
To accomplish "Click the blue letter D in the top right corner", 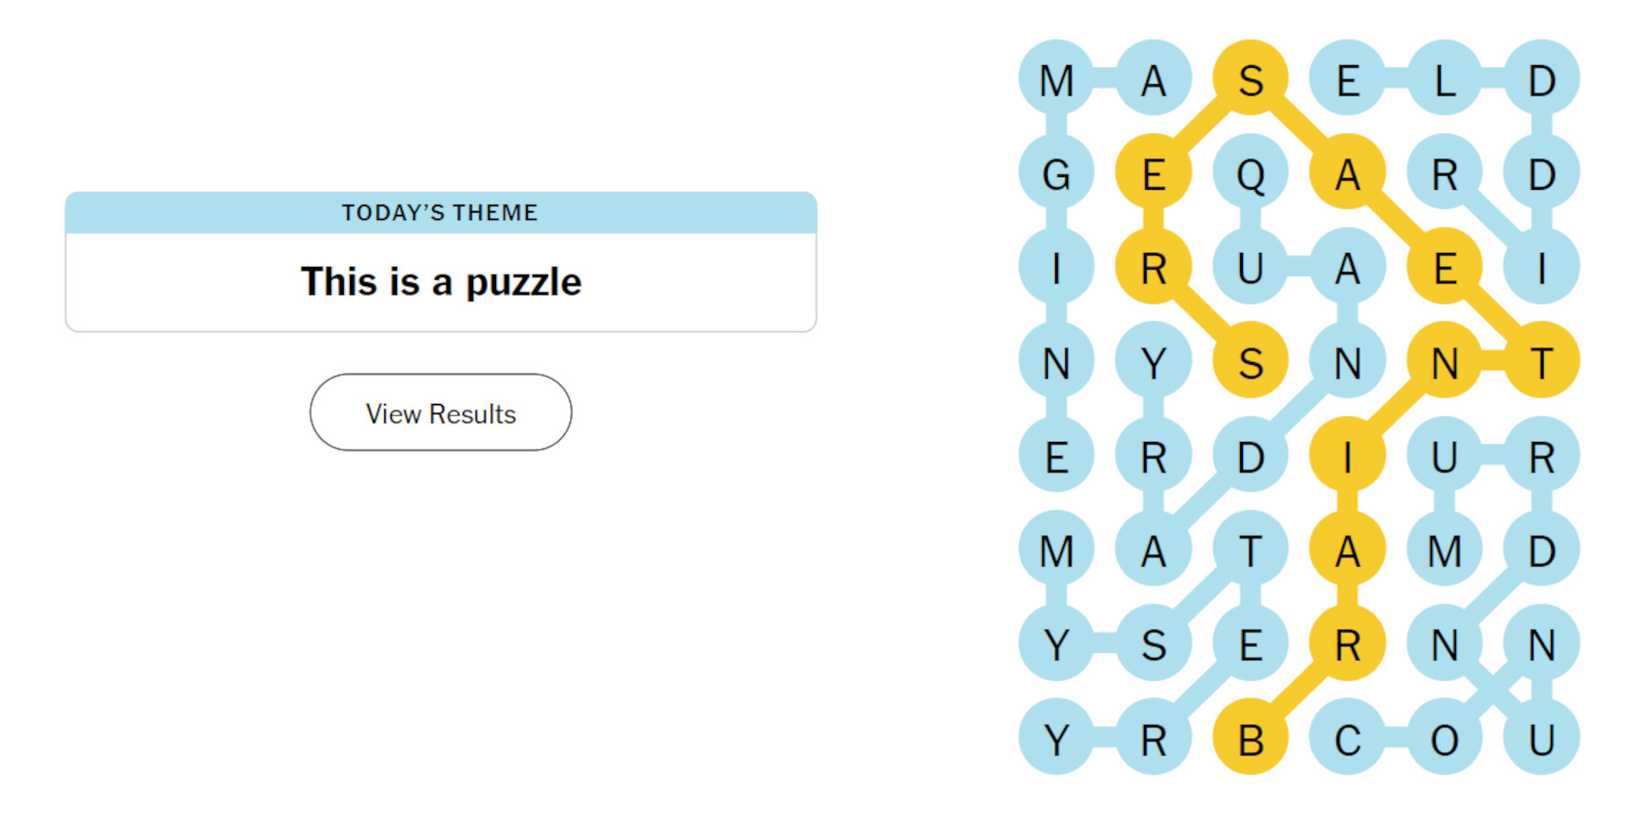I will 1543,80.
